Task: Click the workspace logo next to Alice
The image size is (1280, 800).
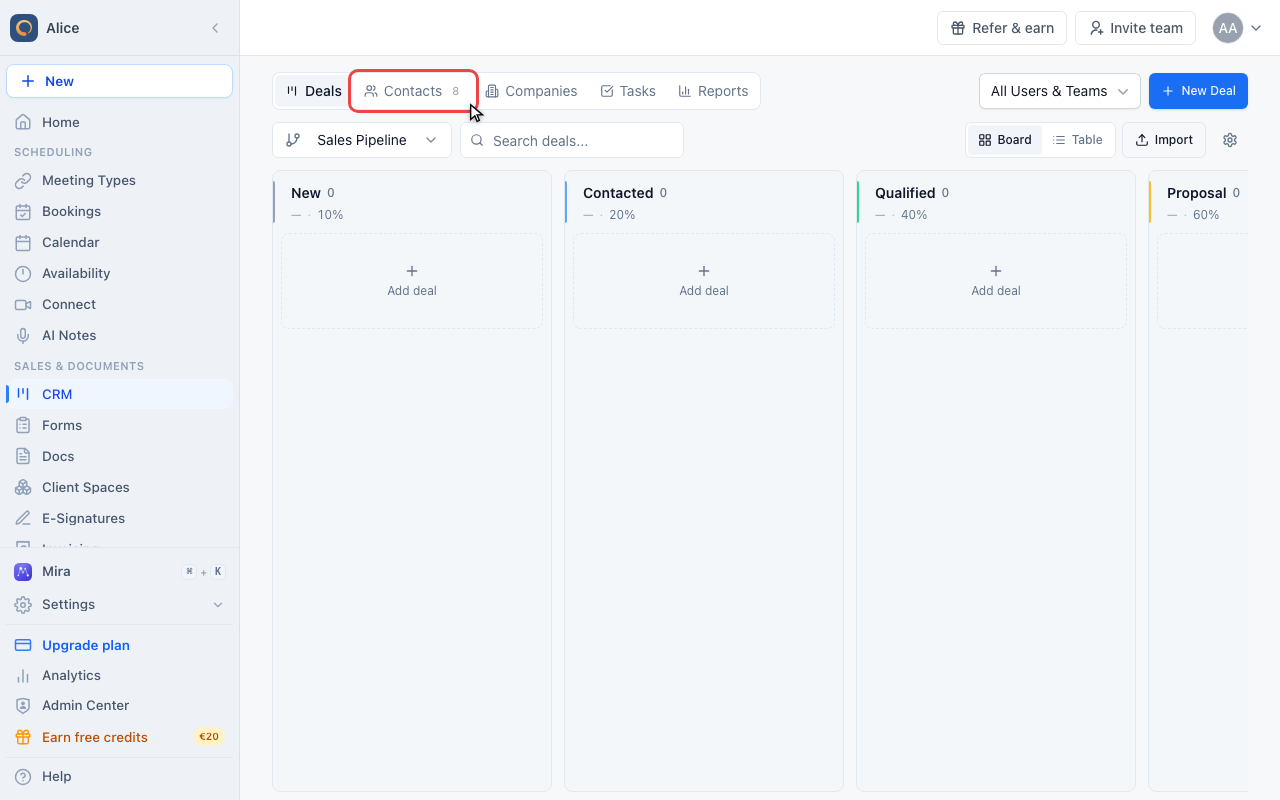Action: [24, 28]
